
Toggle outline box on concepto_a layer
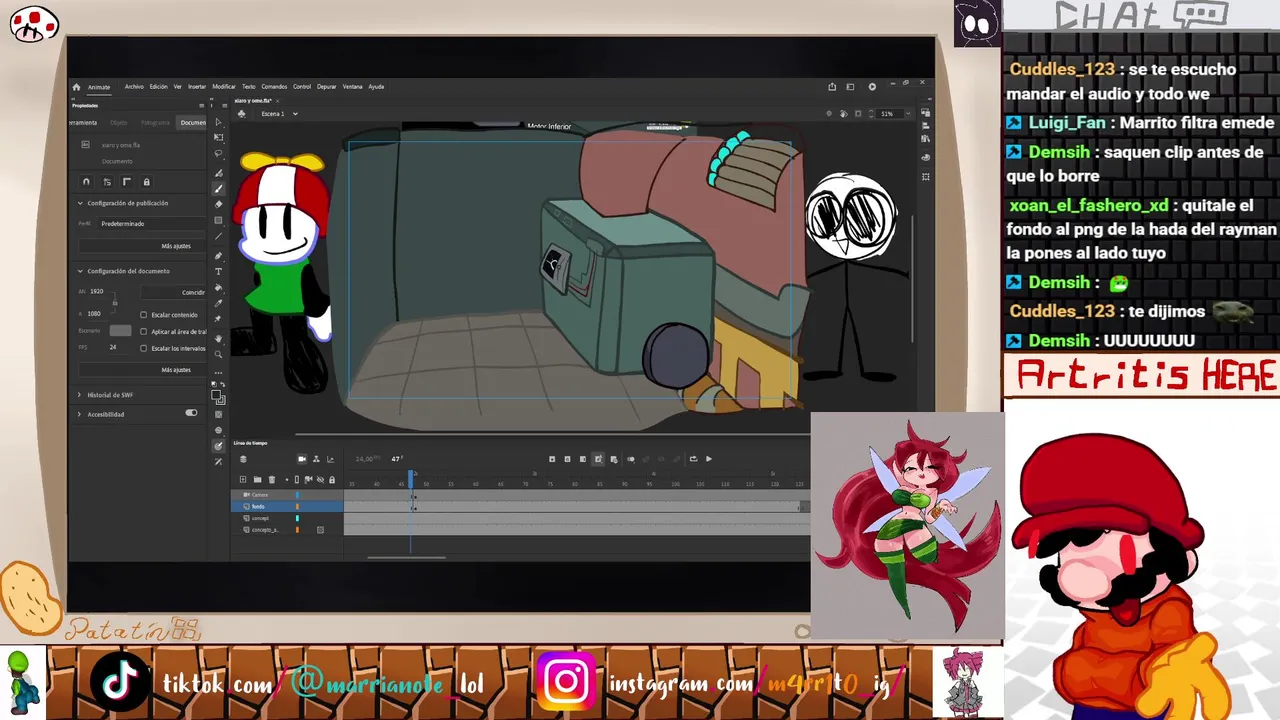pyautogui.click(x=320, y=530)
